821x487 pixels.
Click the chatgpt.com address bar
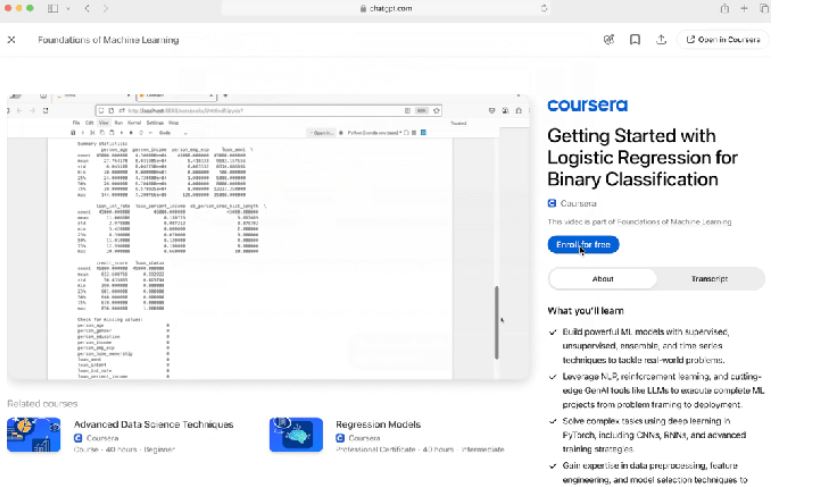coord(386,8)
